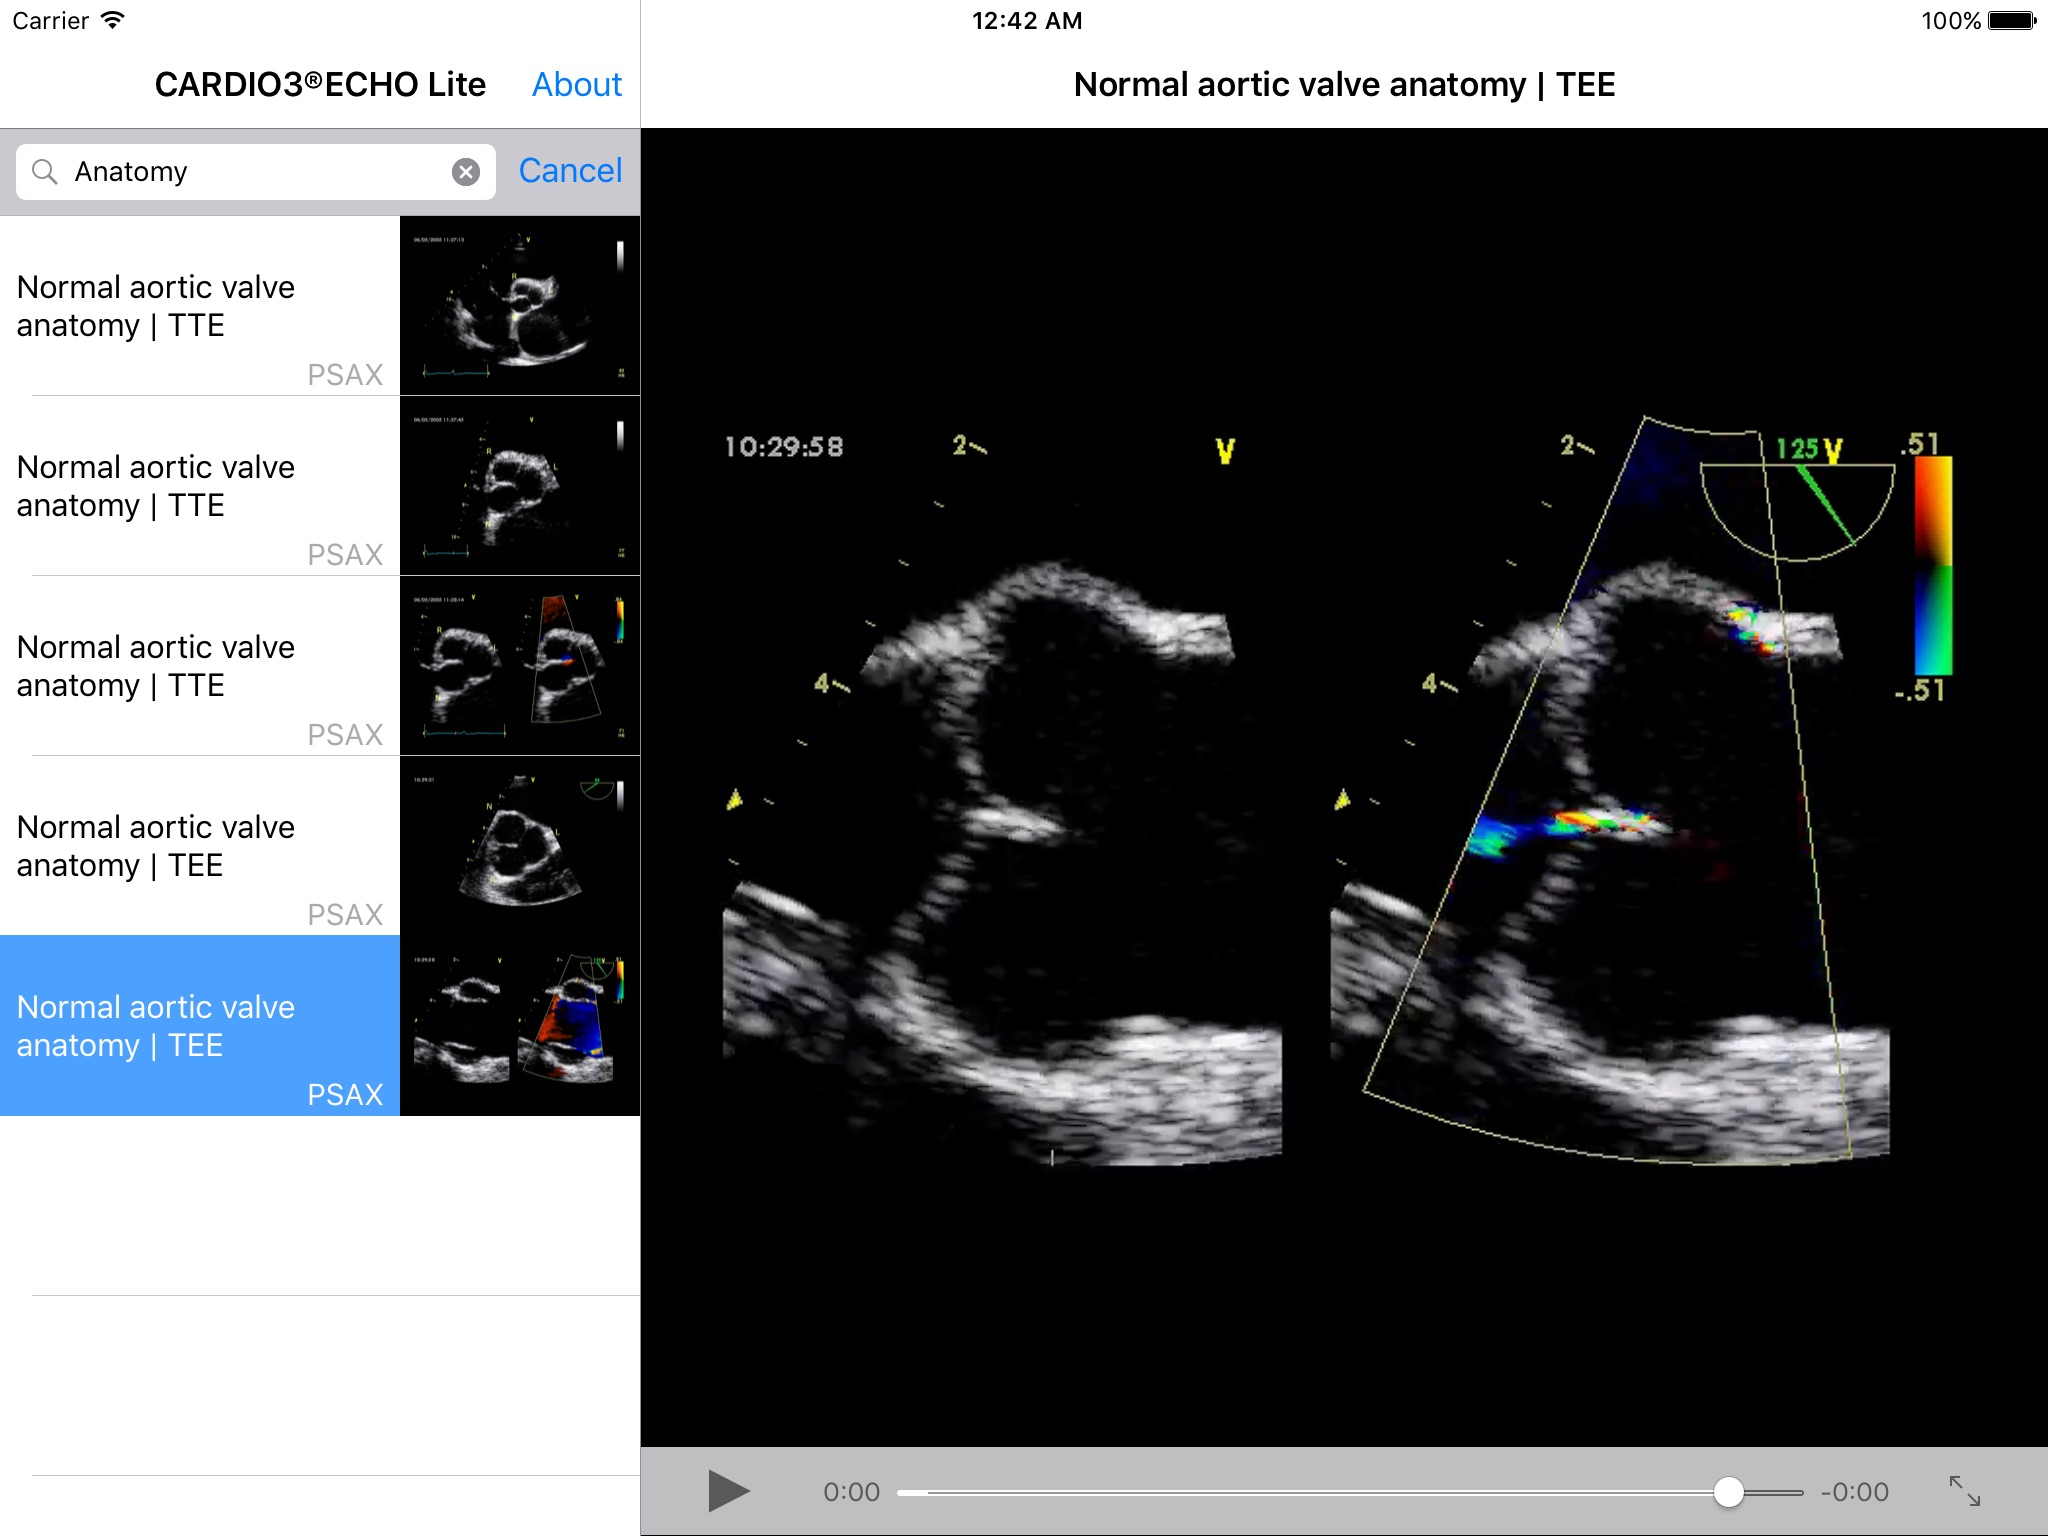Select the highlighted blue TEE entry
The image size is (2048, 1536).
(200, 1026)
